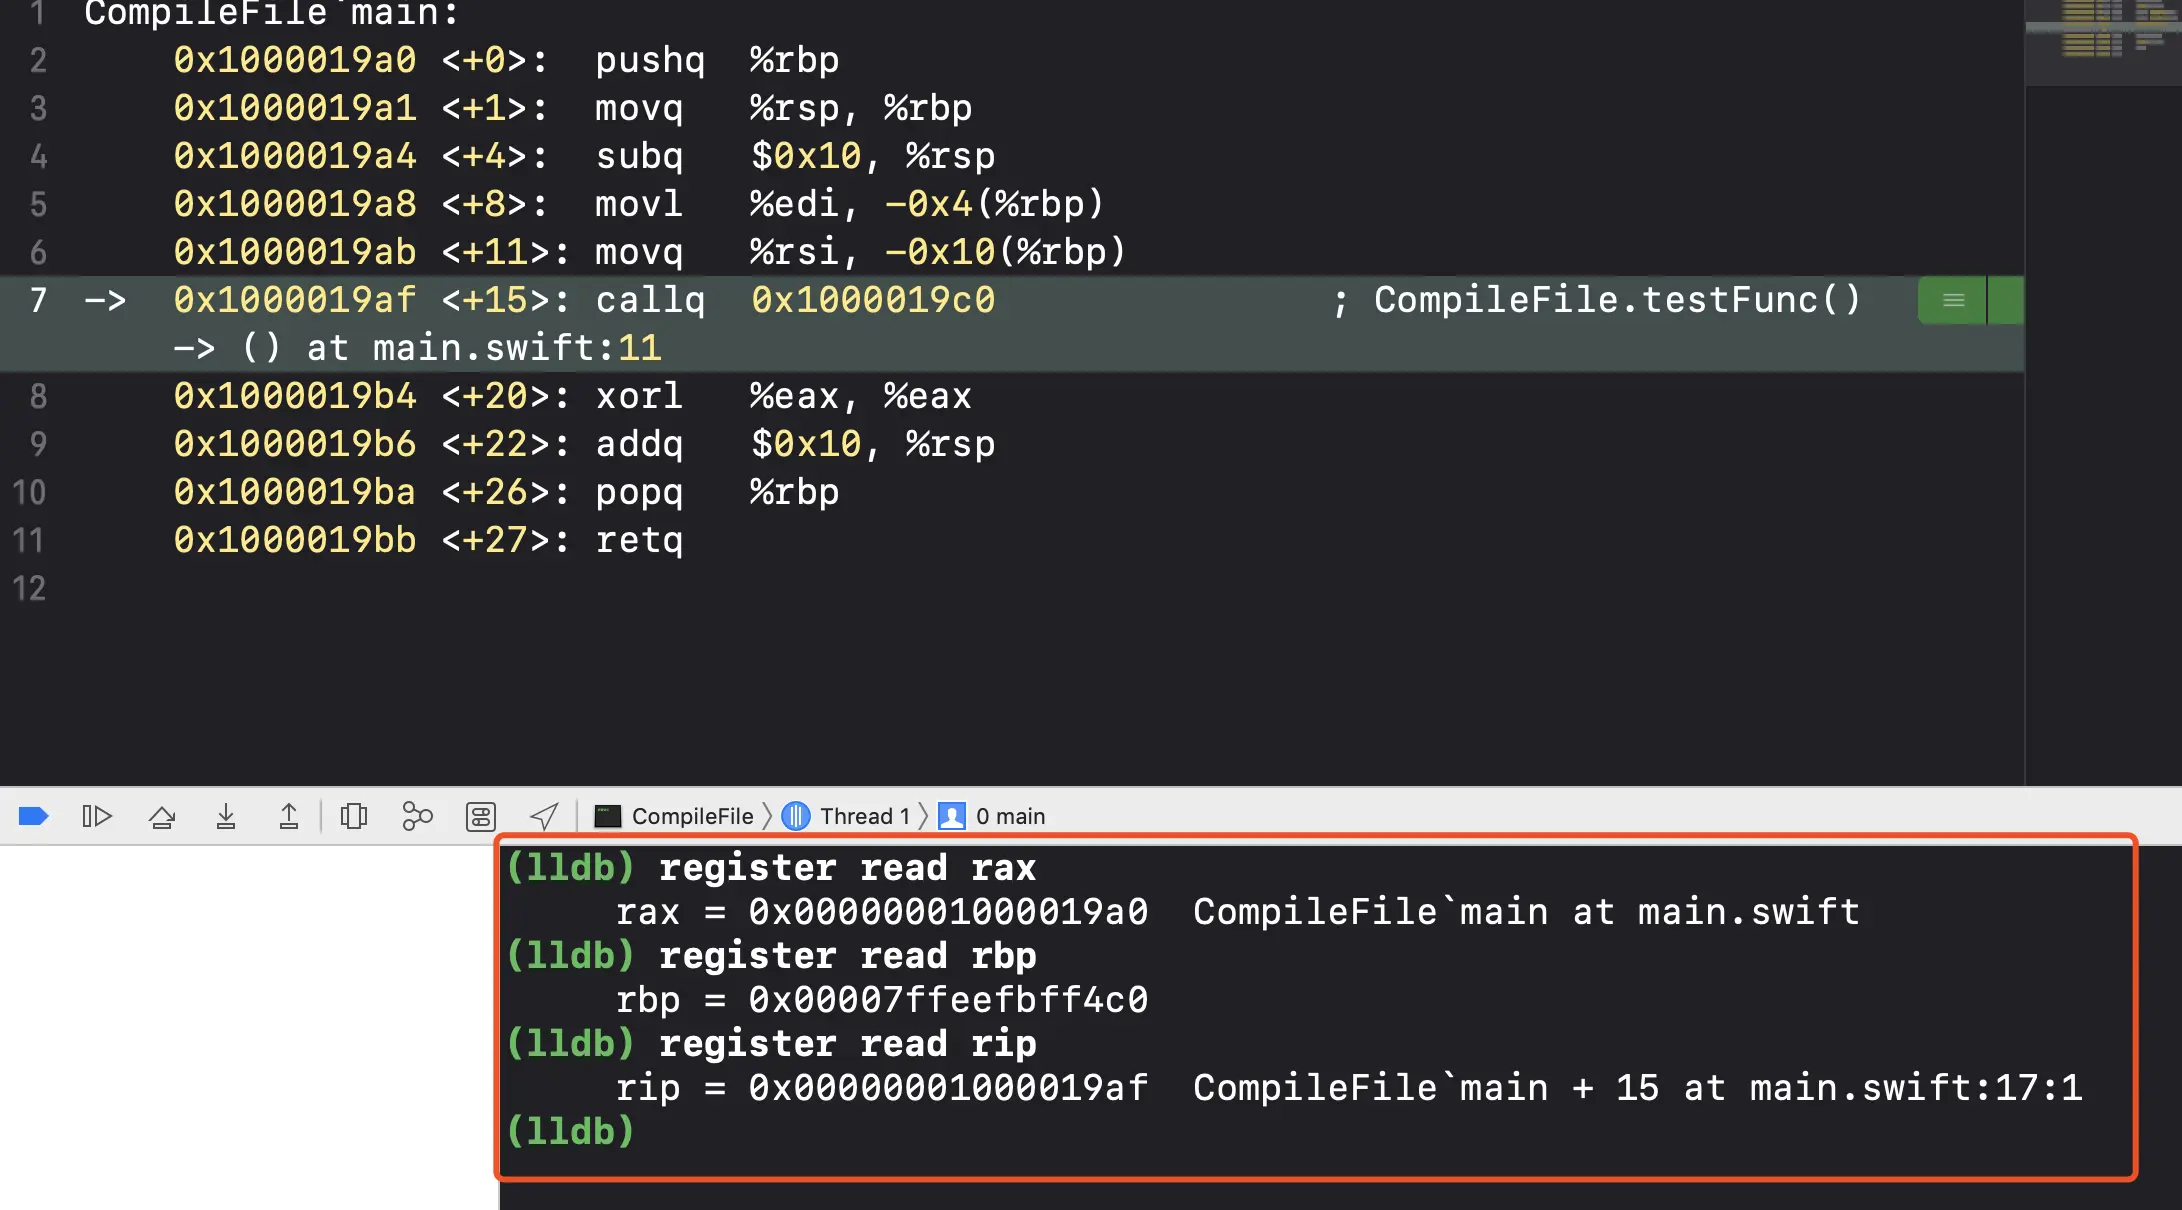Toggle breakpoints activation button
Image resolution: width=2182 pixels, height=1210 pixels.
point(33,816)
